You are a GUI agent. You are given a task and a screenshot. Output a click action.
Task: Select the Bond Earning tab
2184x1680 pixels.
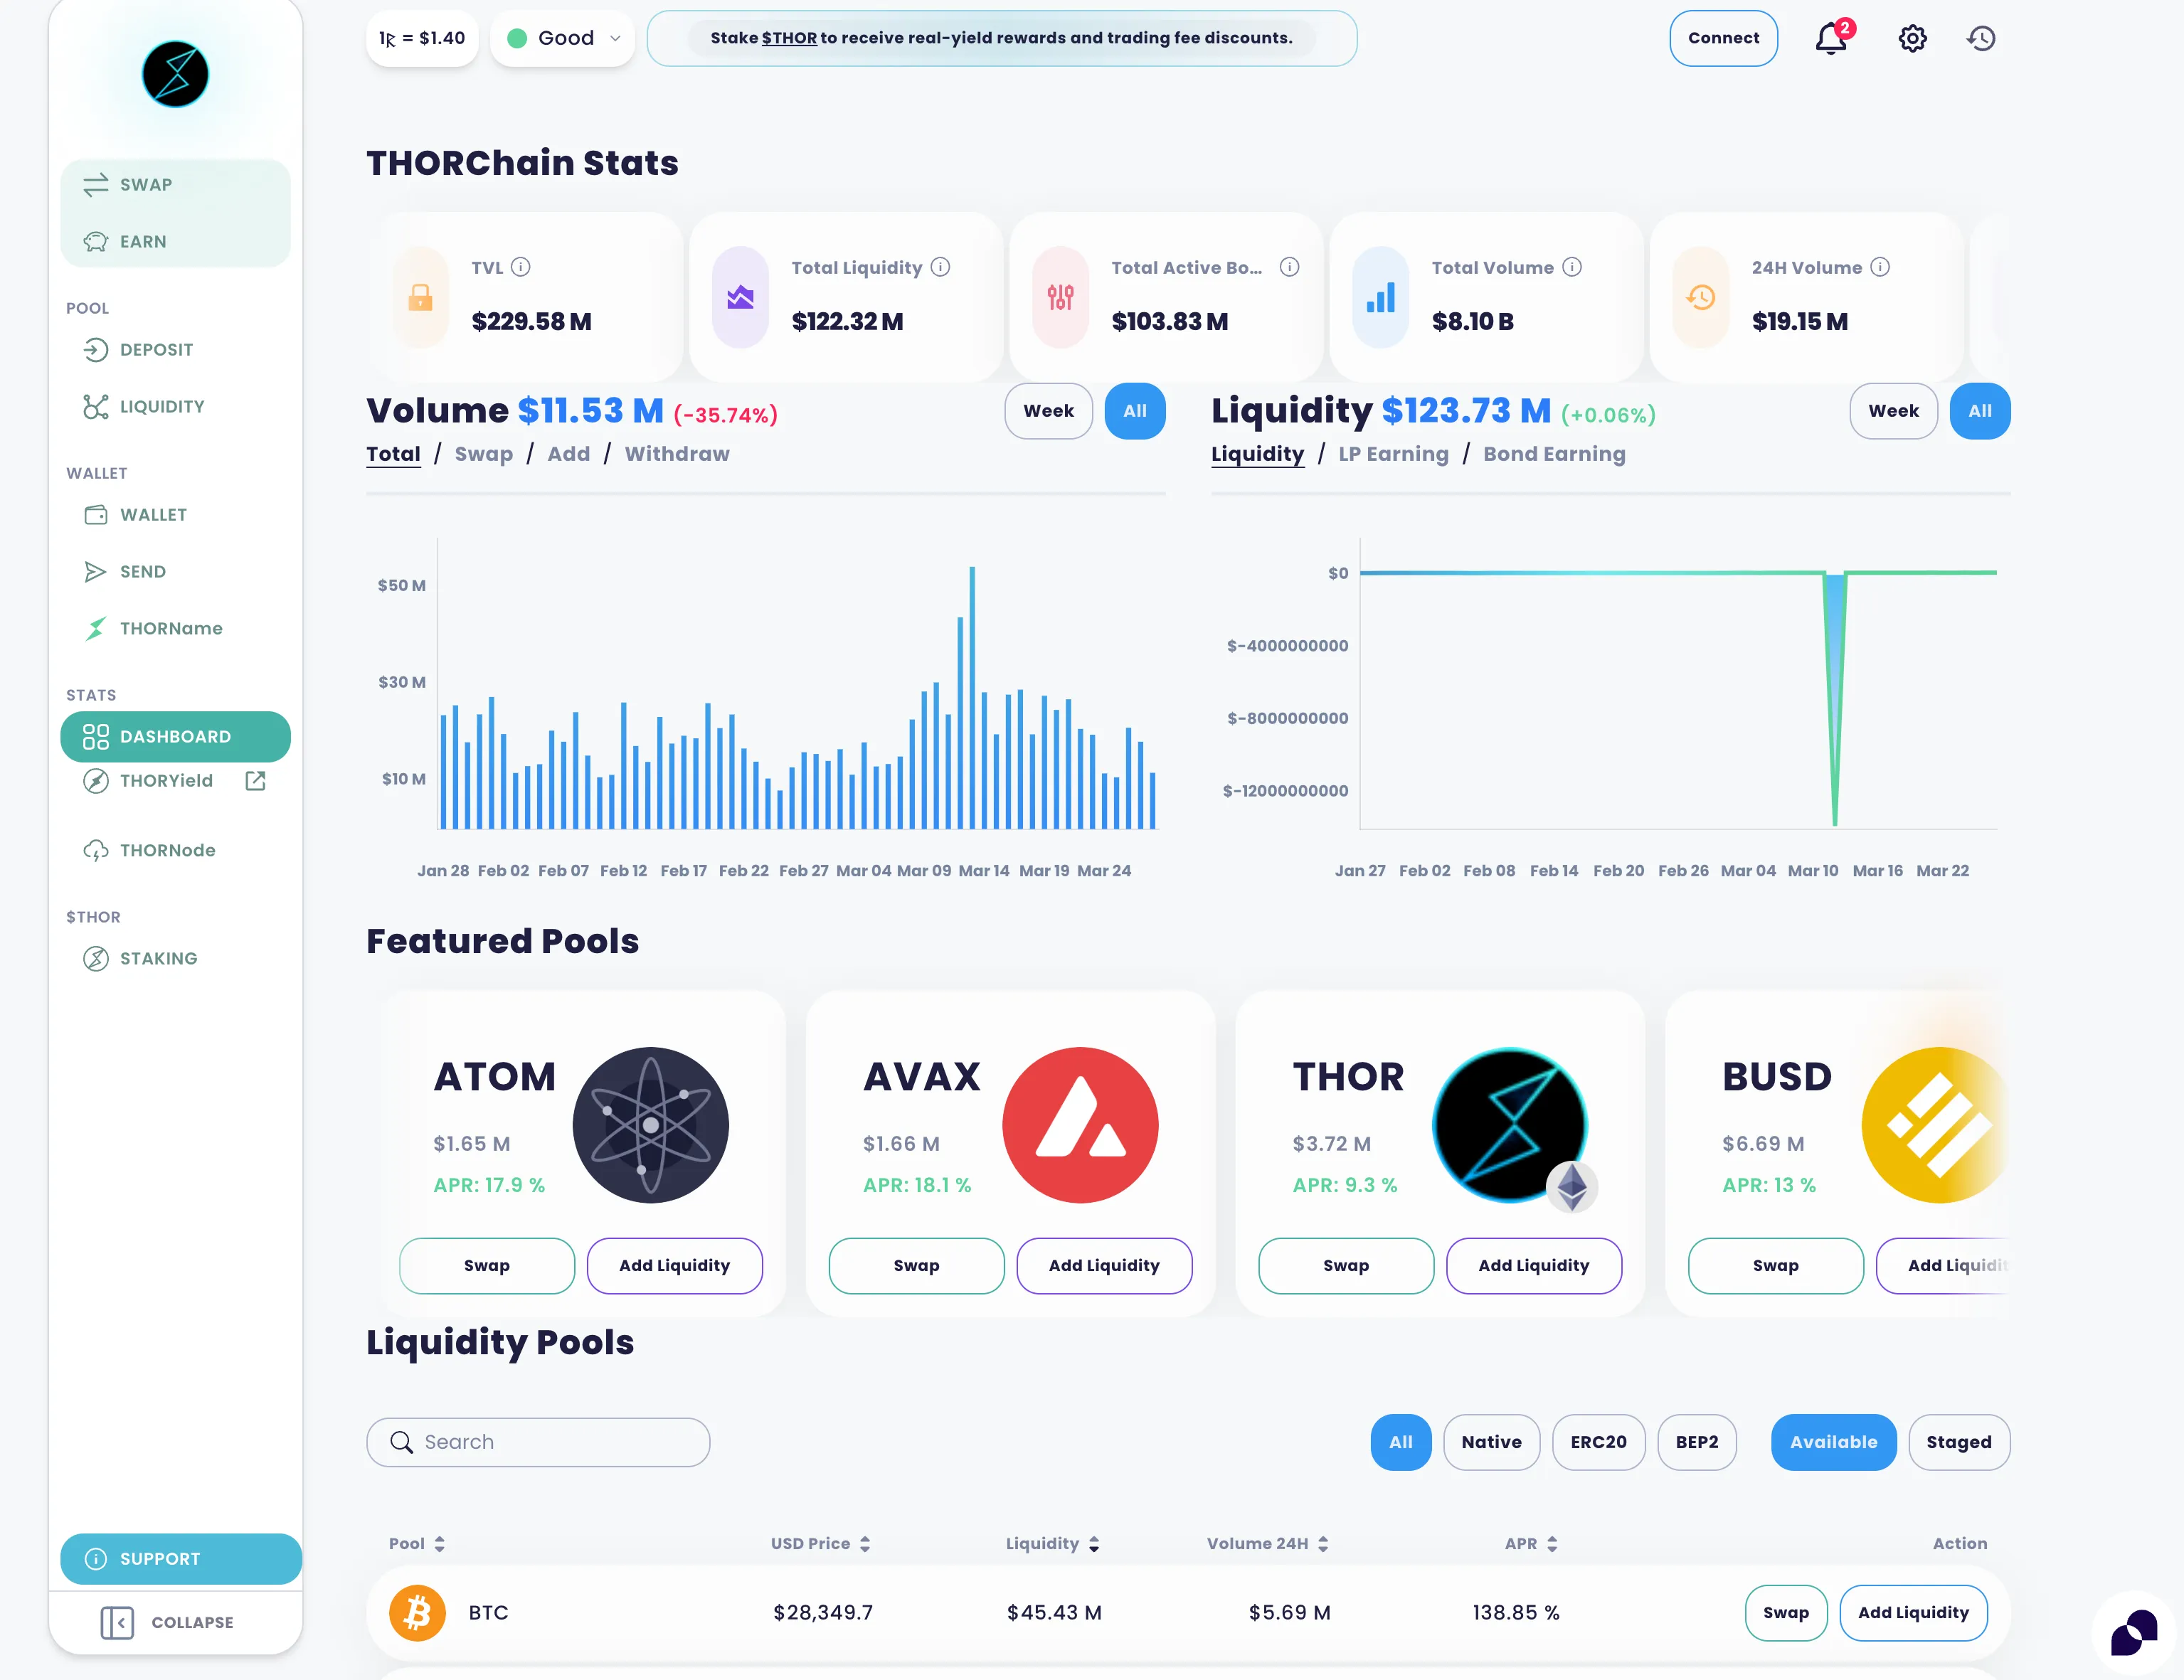[x=1554, y=454]
